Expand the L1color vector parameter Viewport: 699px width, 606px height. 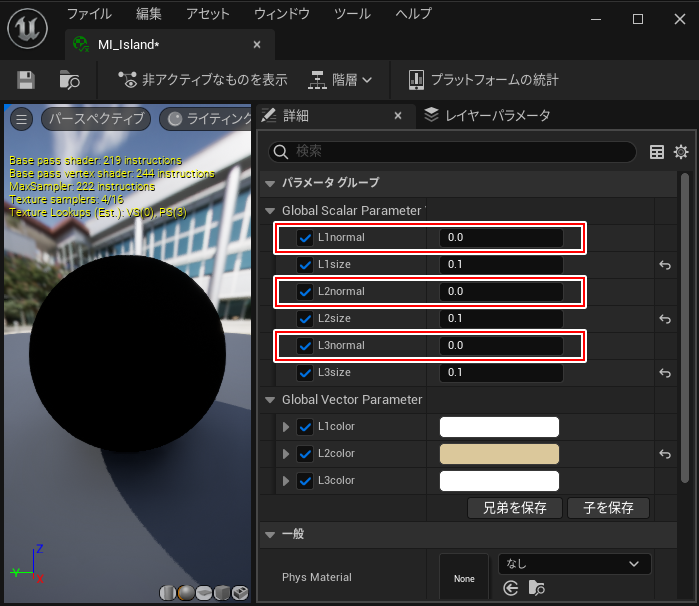[287, 427]
